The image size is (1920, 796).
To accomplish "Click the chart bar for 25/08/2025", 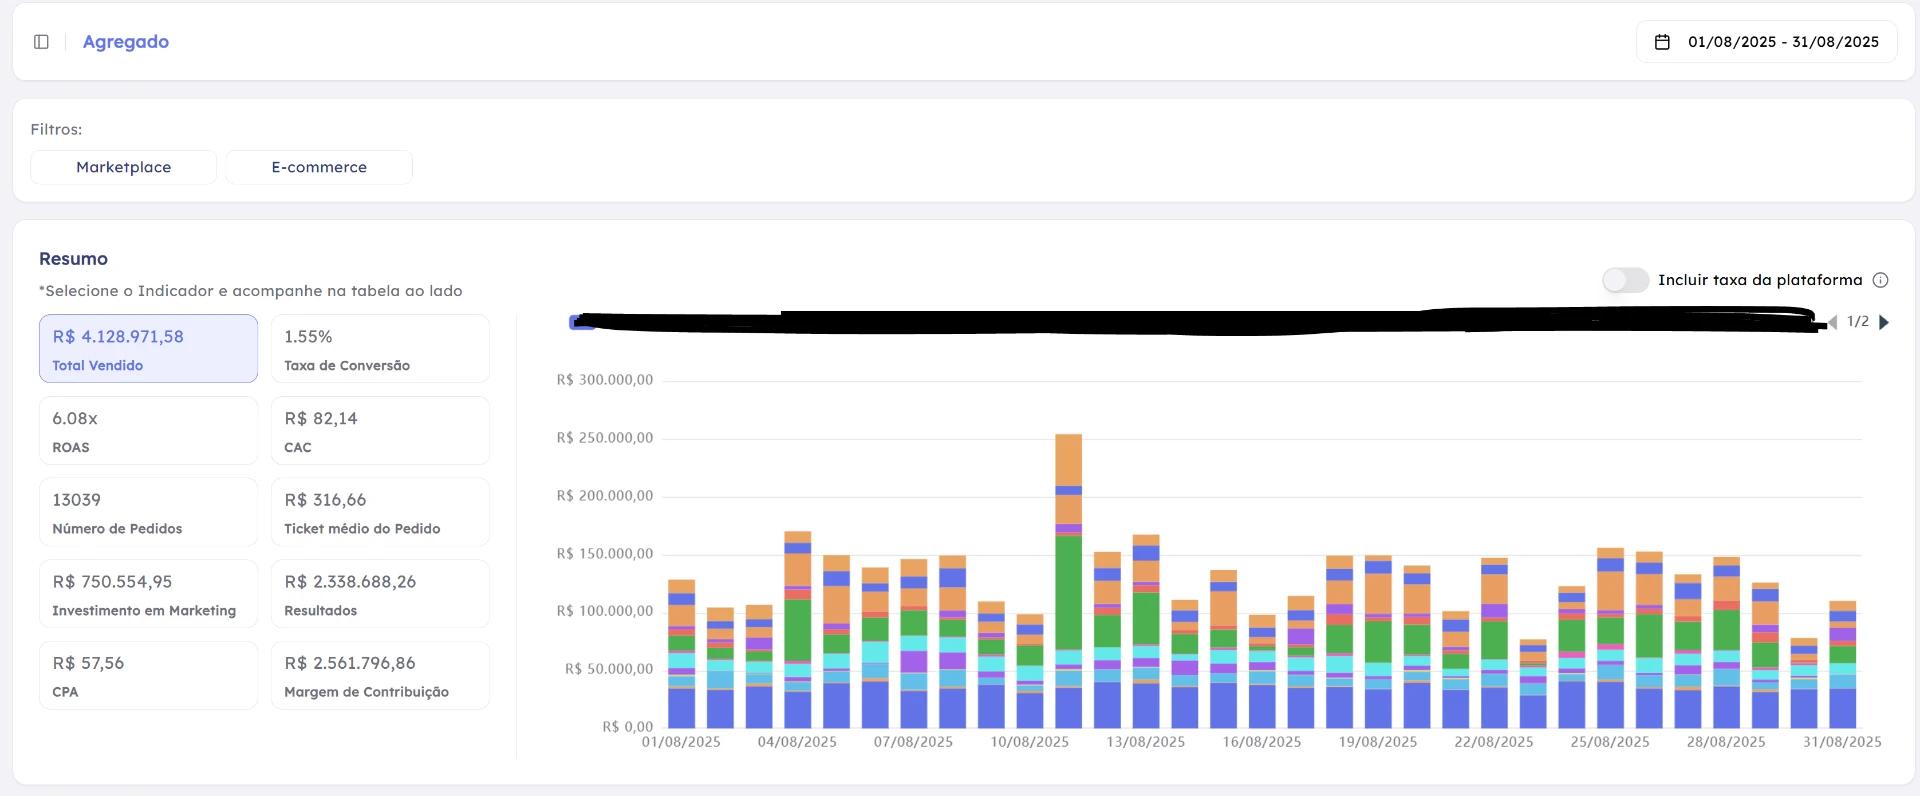I will pos(1611,638).
